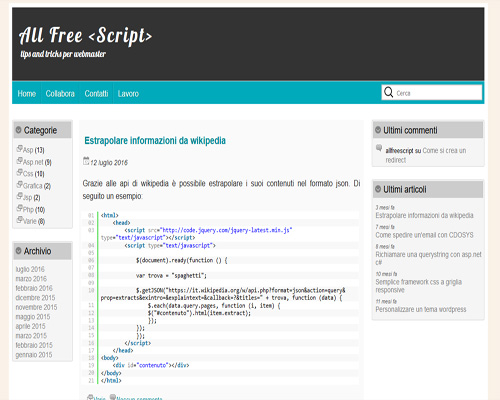Open the dicembre 2015 archive
The width and height of the screenshot is (500, 400).
[35, 298]
